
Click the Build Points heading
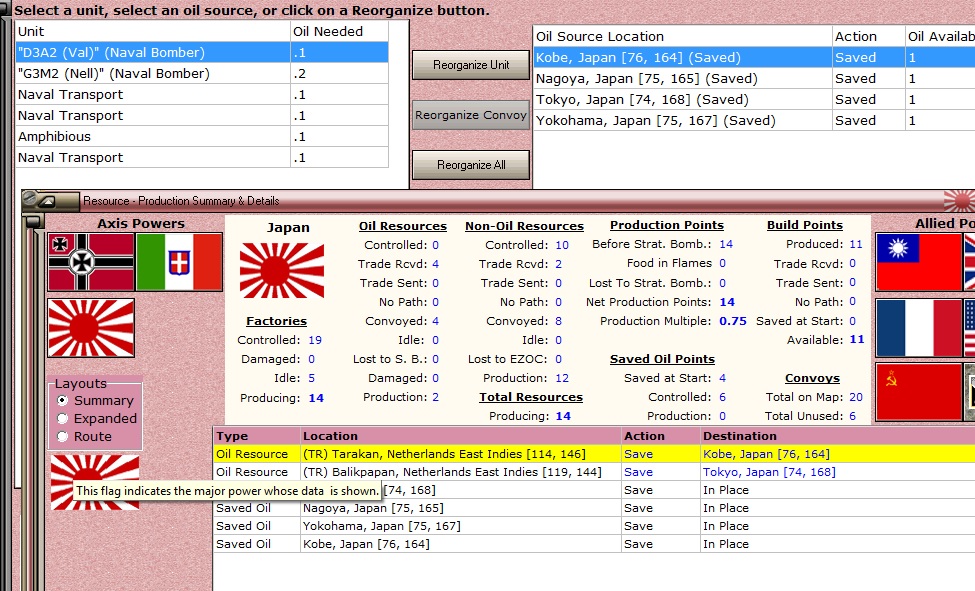tap(805, 225)
